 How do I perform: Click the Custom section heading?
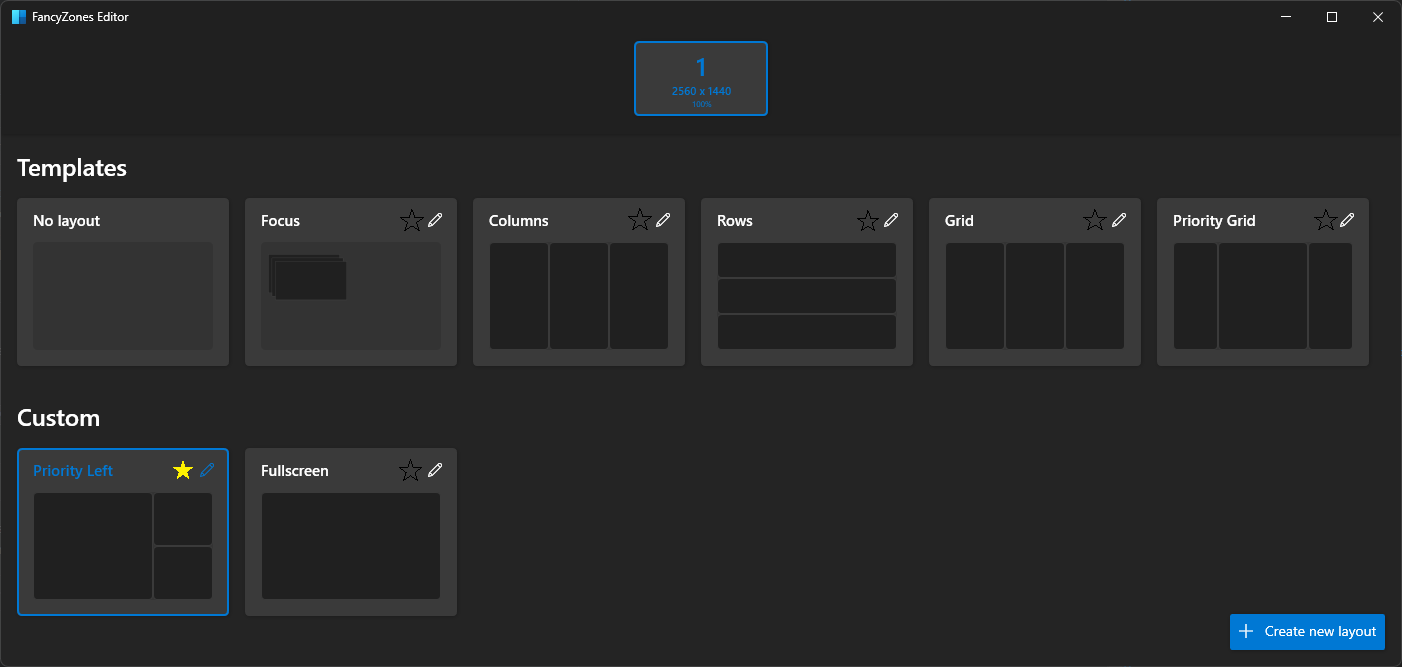(59, 418)
